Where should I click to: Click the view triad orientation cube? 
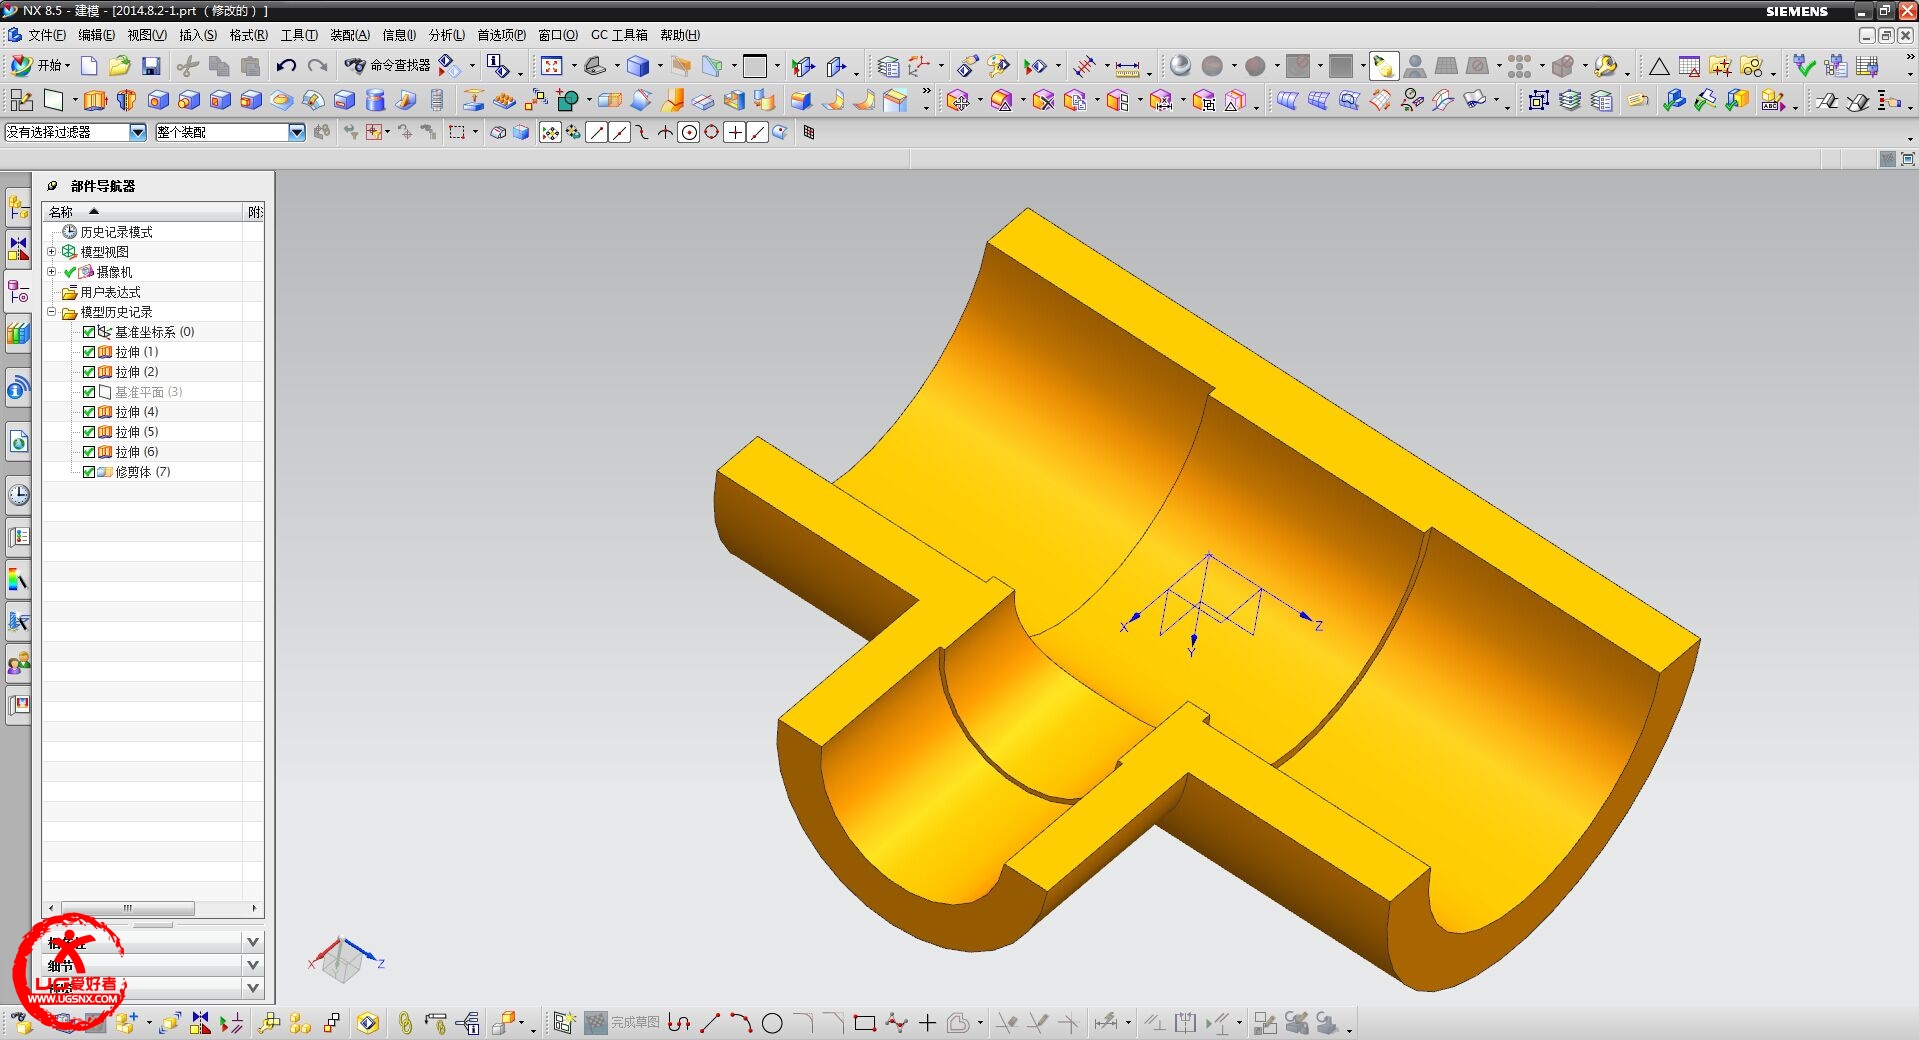[x=344, y=960]
